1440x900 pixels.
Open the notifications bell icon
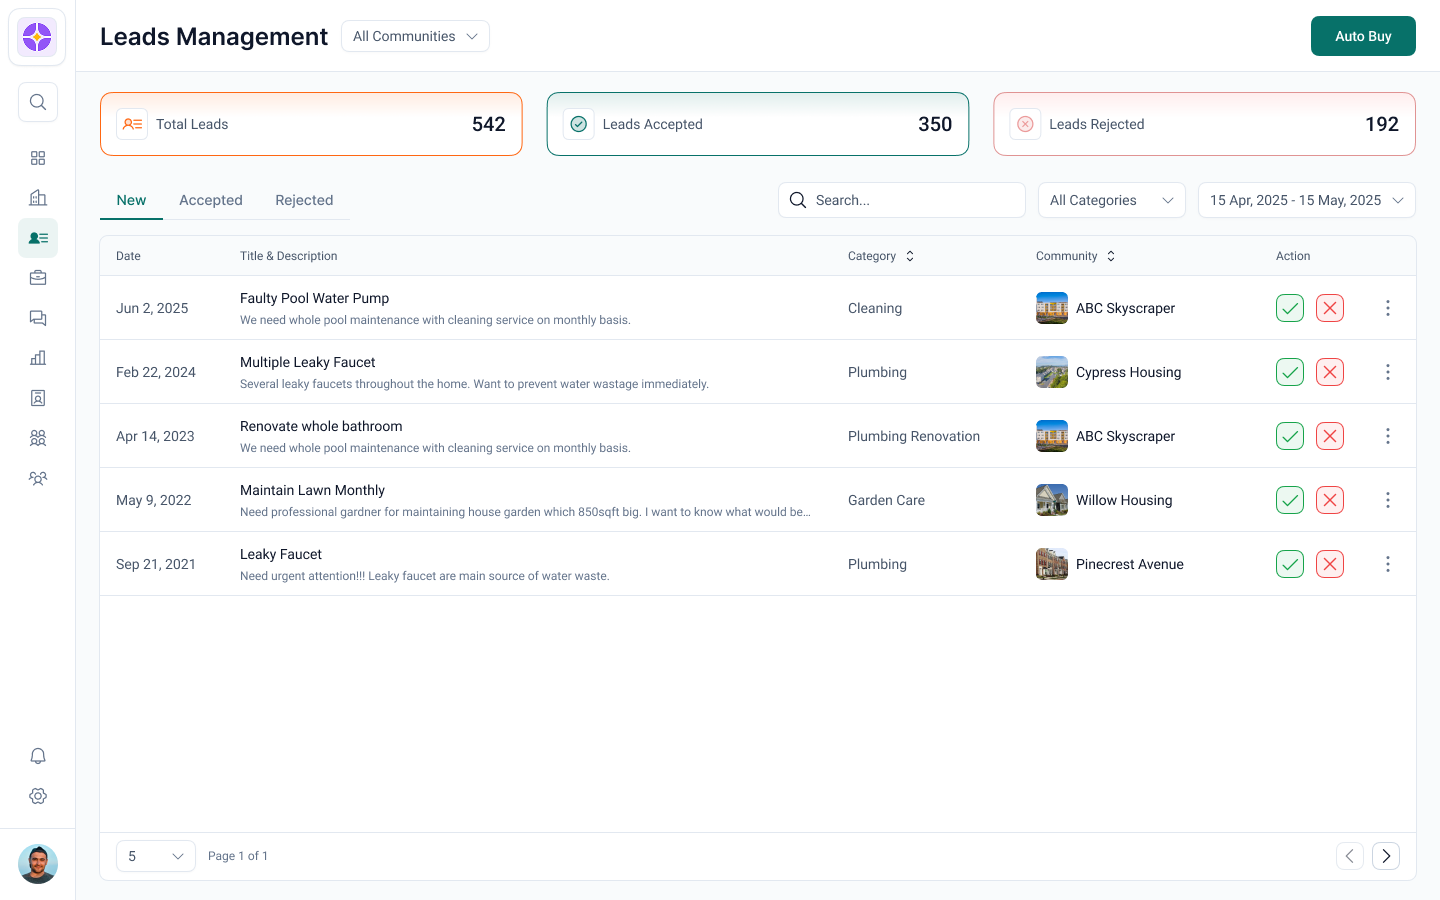(38, 756)
